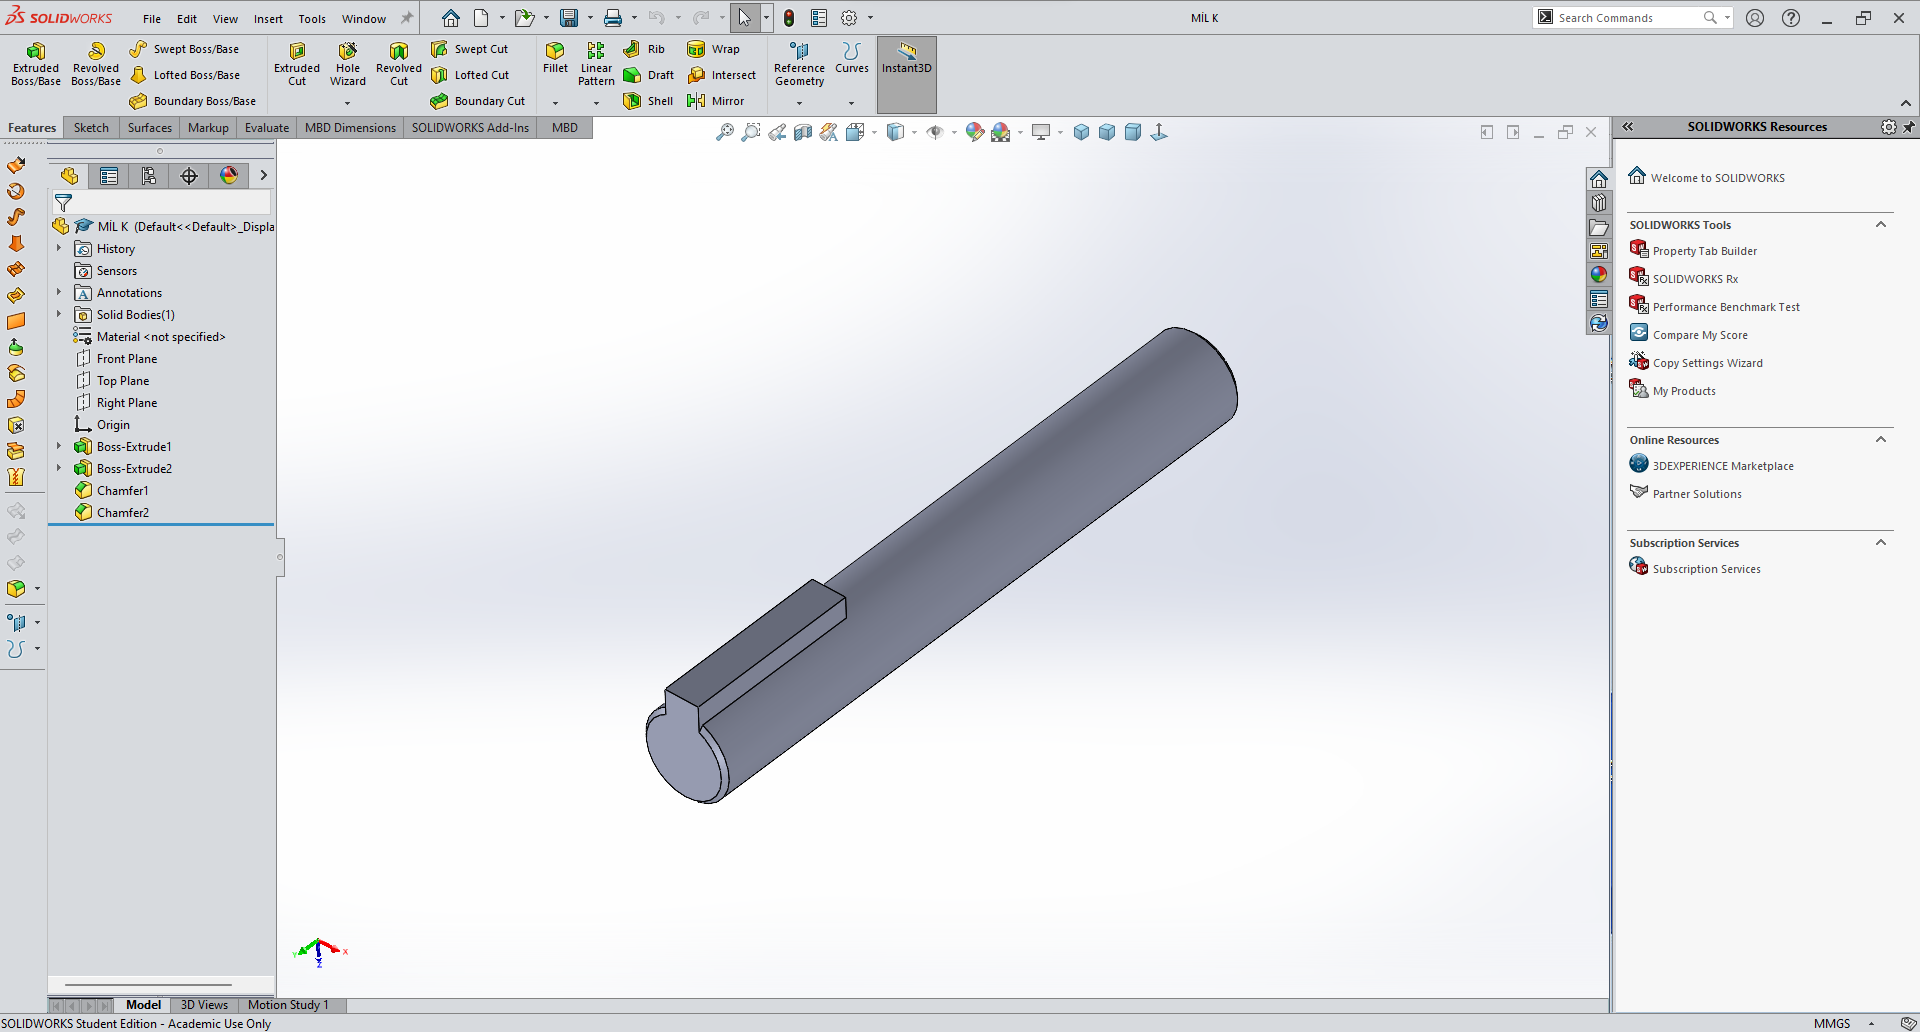Expand the Annotations tree node
Screen dimensions: 1920x1032
coord(59,293)
